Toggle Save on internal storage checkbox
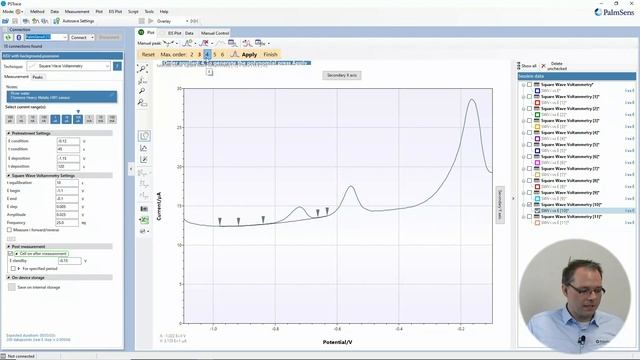 click(x=12, y=287)
